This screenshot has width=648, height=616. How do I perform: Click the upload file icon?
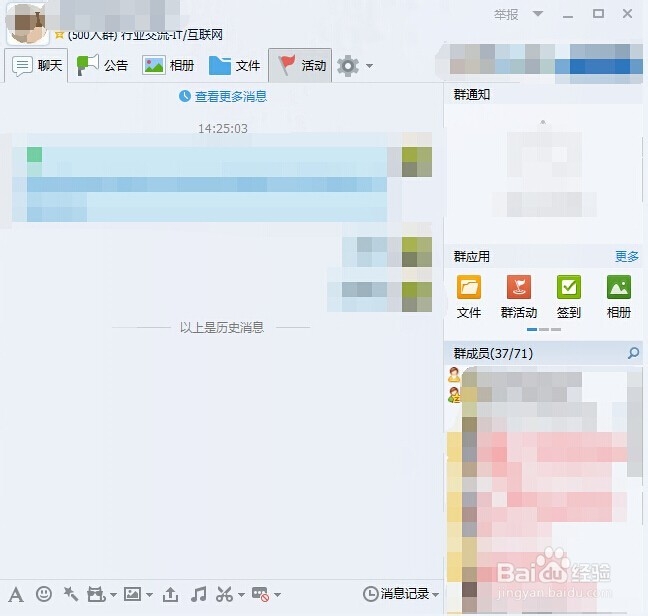[170, 595]
